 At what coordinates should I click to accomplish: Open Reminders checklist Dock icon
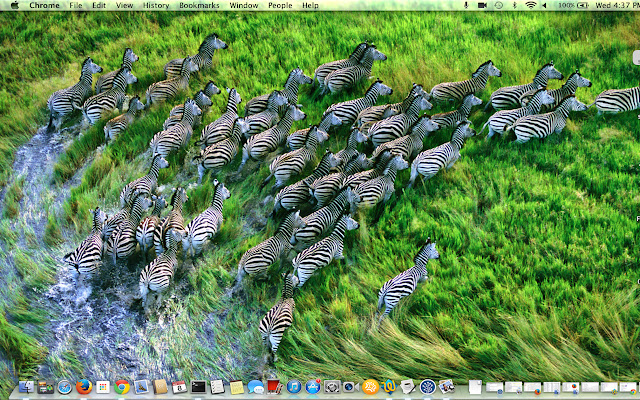click(218, 387)
